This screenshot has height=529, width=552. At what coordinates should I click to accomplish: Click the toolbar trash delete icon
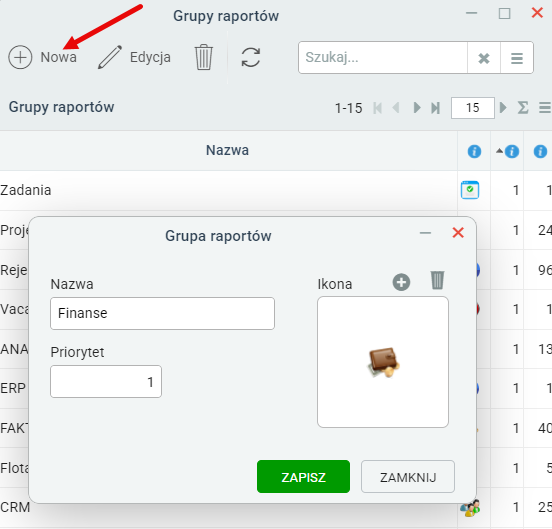[203, 57]
